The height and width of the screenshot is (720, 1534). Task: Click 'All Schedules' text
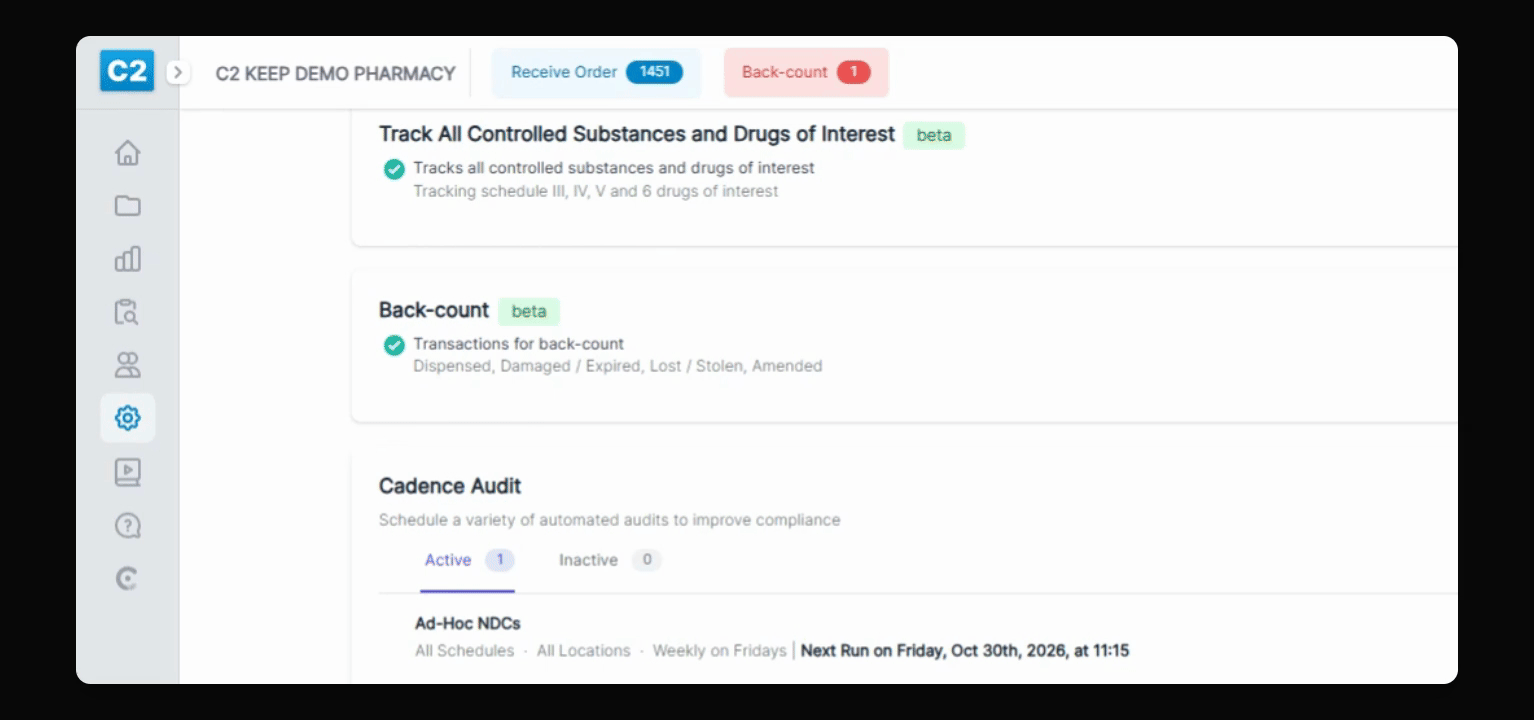pos(464,651)
